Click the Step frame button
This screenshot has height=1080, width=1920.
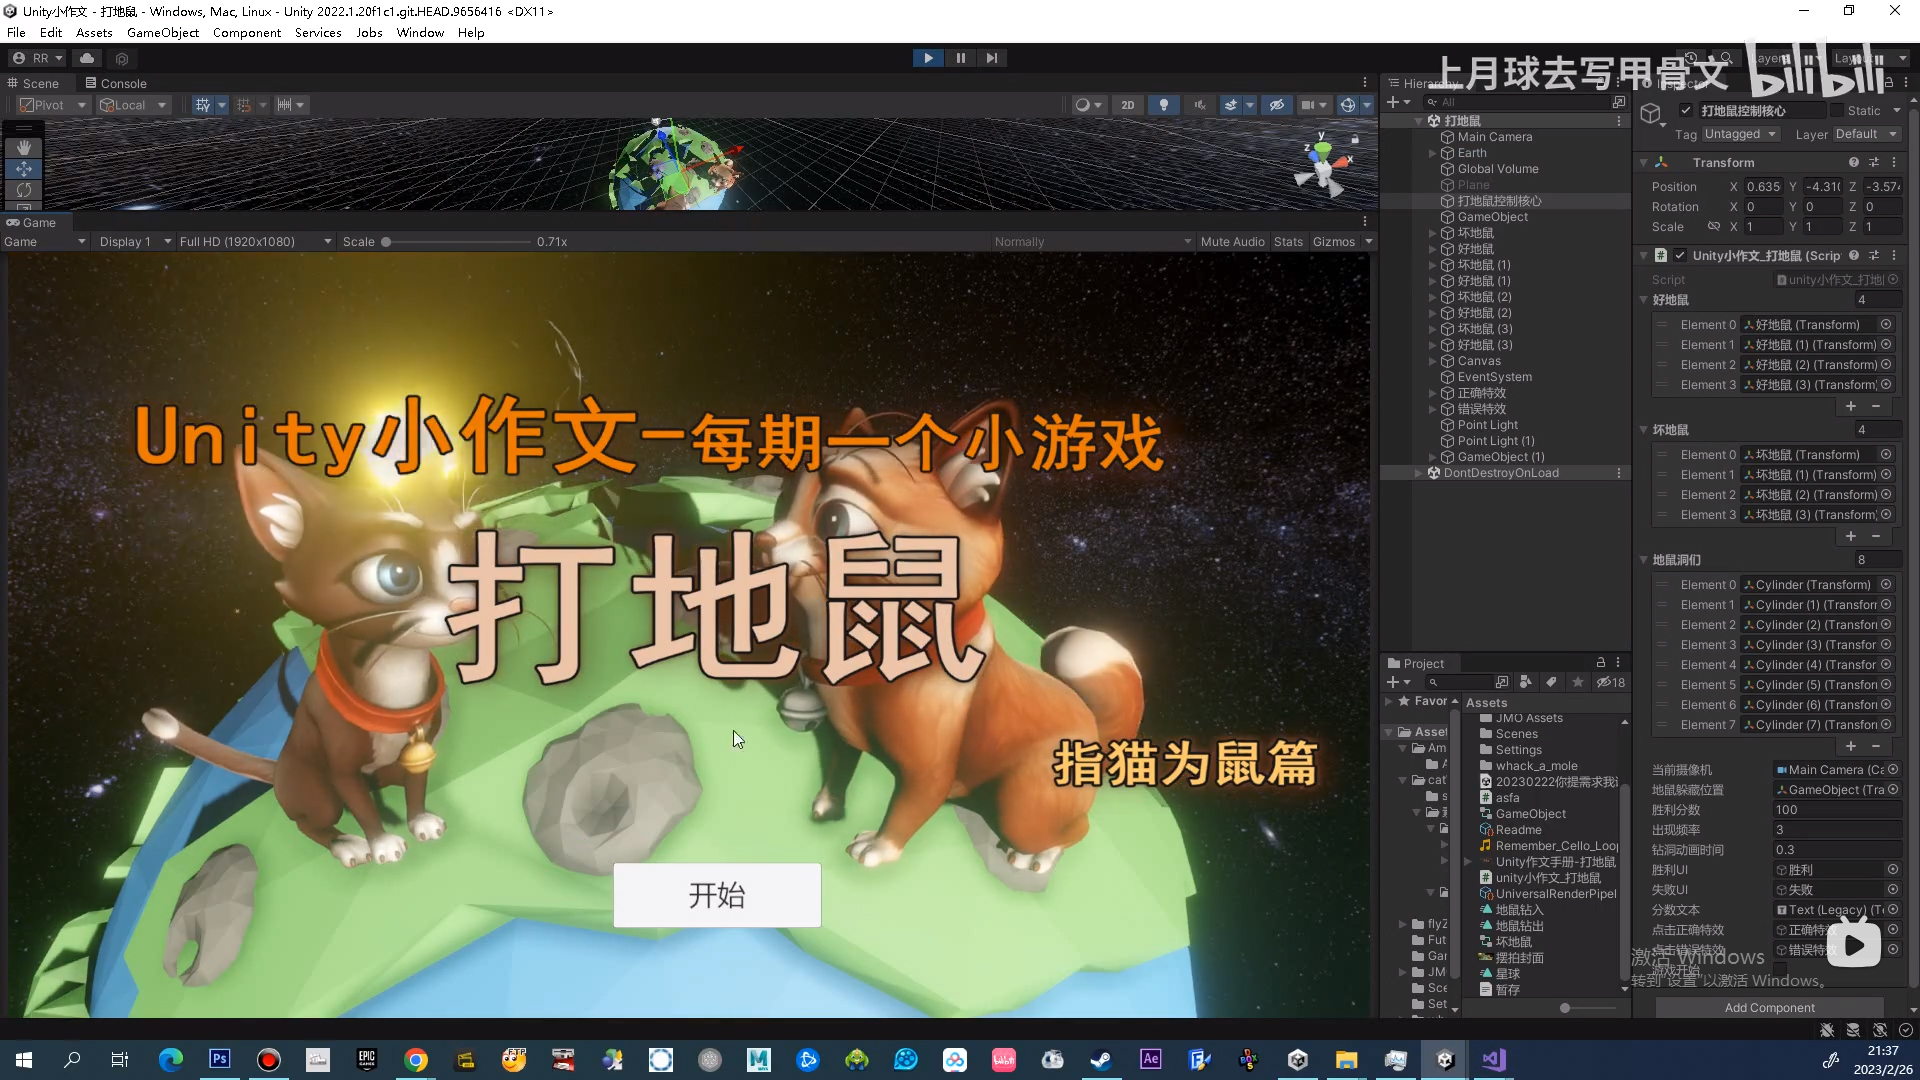[x=991, y=58]
